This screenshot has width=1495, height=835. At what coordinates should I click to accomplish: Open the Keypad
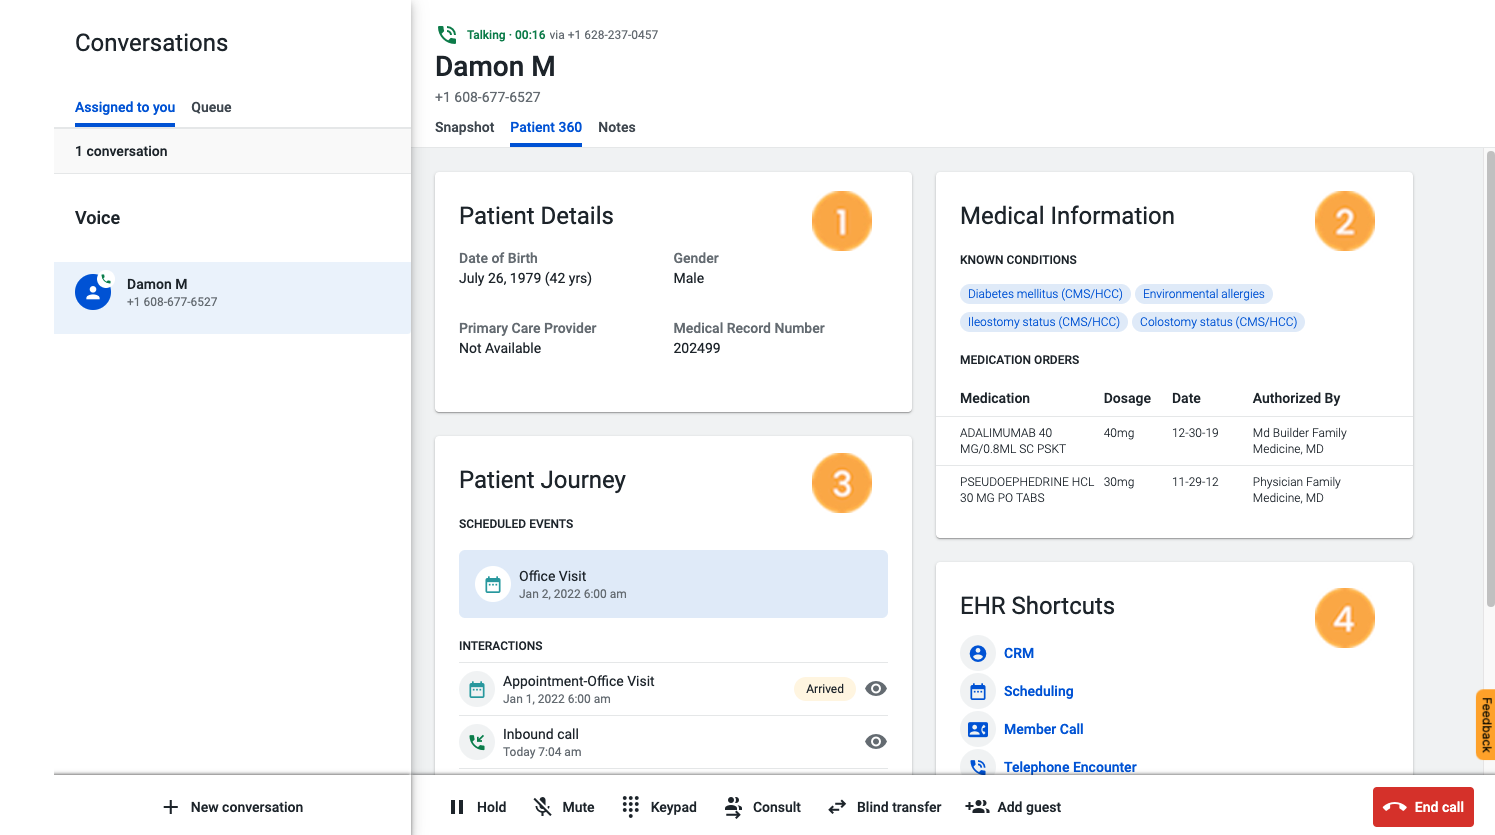(x=659, y=807)
